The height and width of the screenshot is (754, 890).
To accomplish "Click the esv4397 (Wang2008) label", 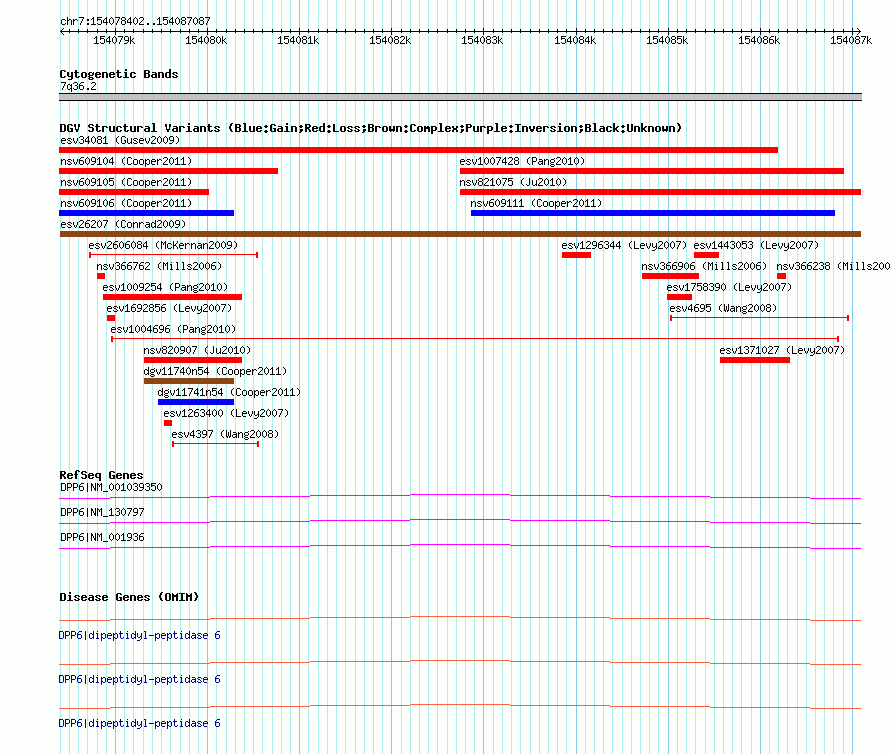I will tap(225, 434).
